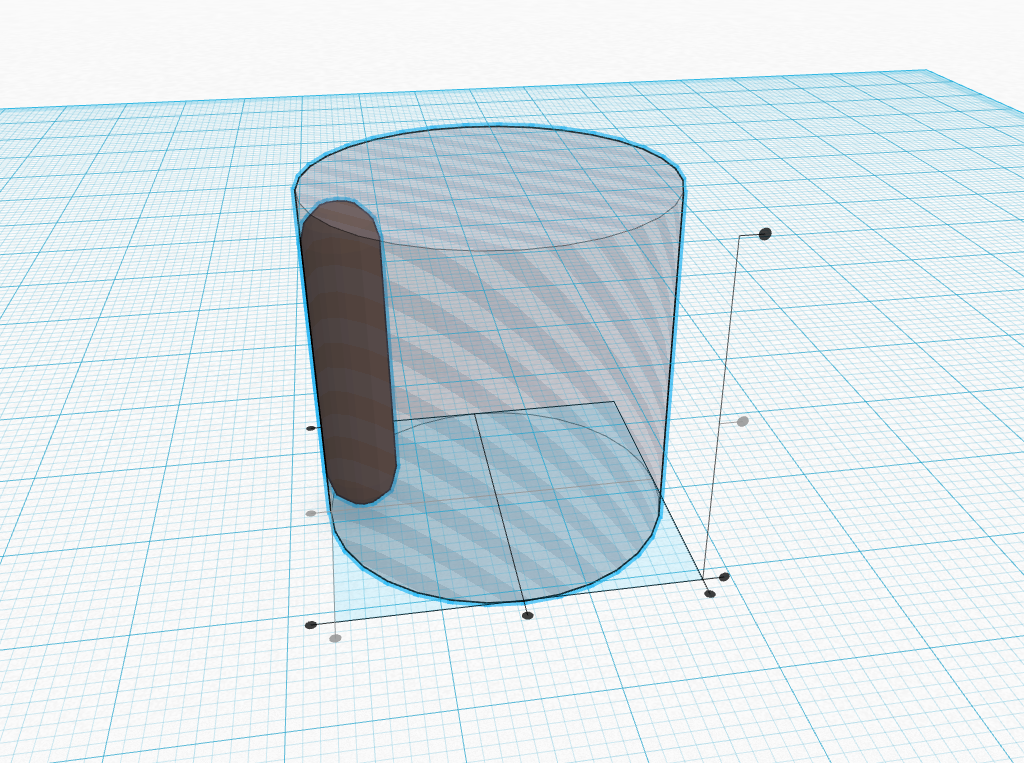Click black dot at front-left footprint corner
Viewport: 1024px width, 763px height.
(311, 625)
